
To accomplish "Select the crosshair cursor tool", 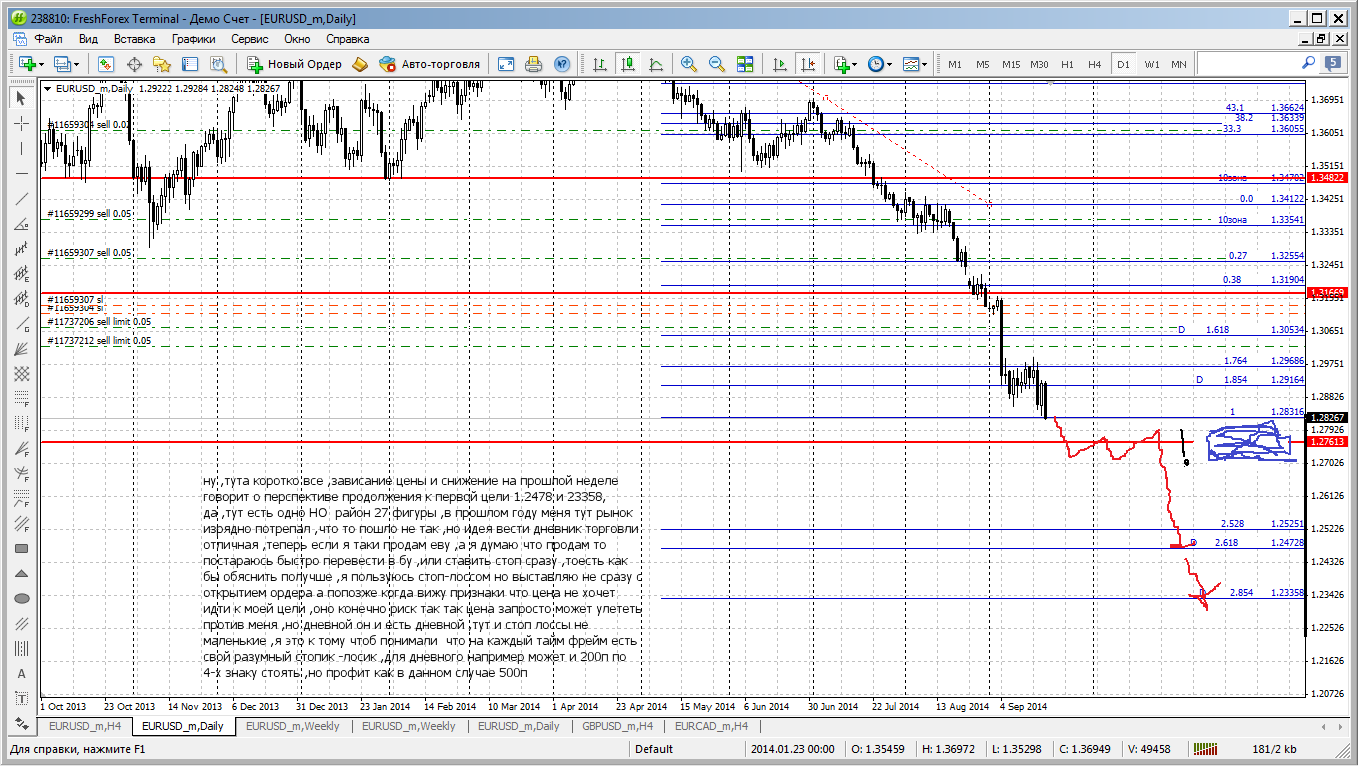I will 22,124.
